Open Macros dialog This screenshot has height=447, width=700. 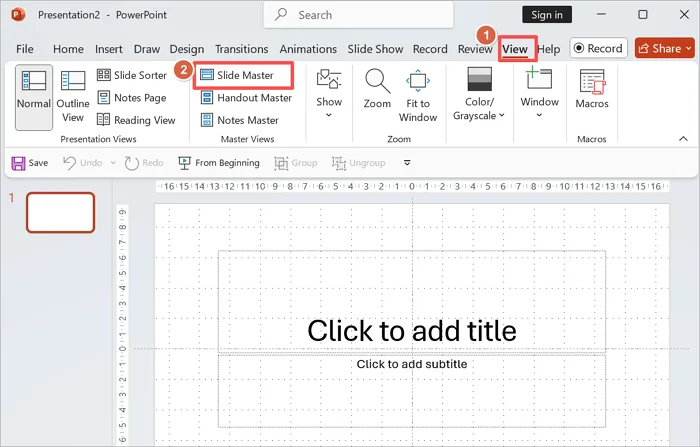click(x=592, y=89)
